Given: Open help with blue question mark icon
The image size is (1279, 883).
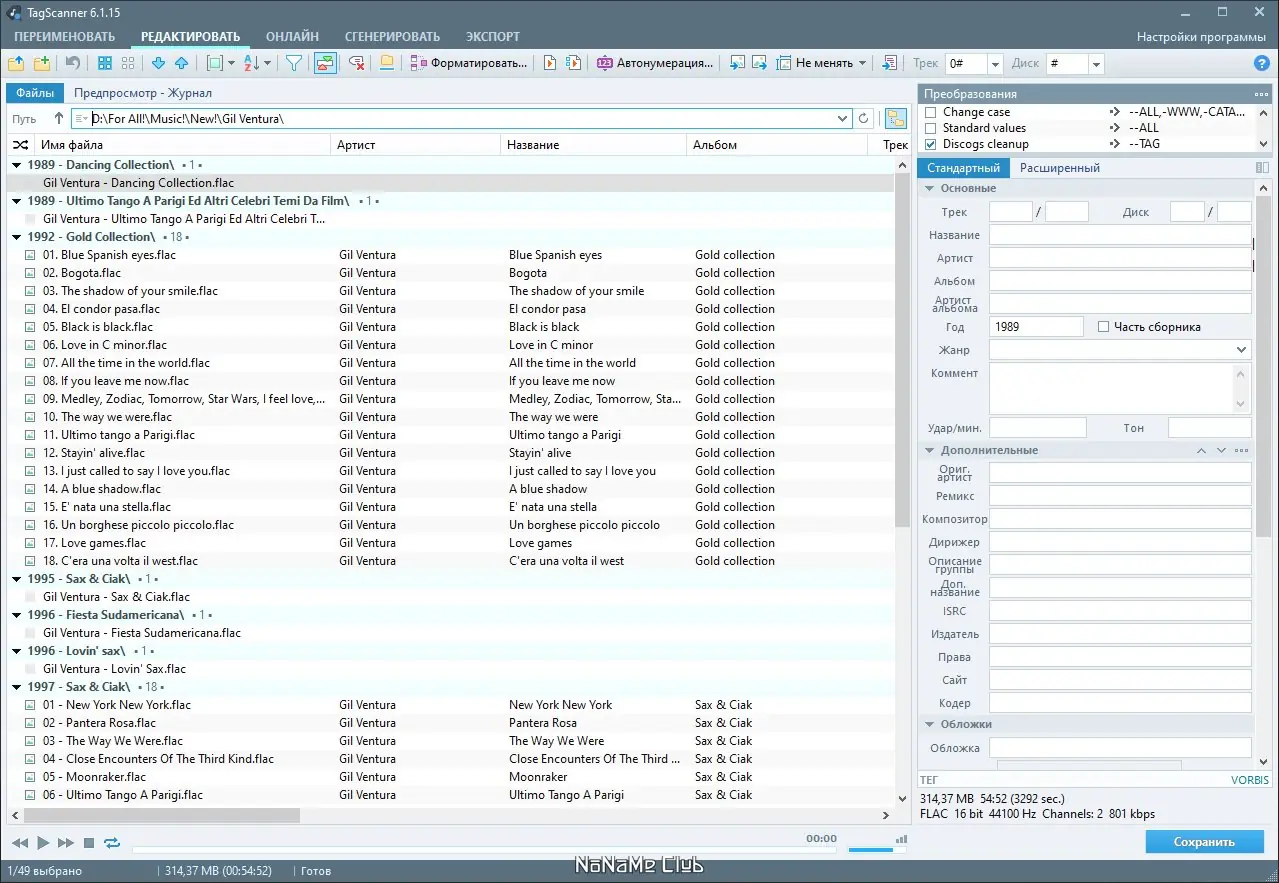Looking at the screenshot, I should (x=1262, y=63).
